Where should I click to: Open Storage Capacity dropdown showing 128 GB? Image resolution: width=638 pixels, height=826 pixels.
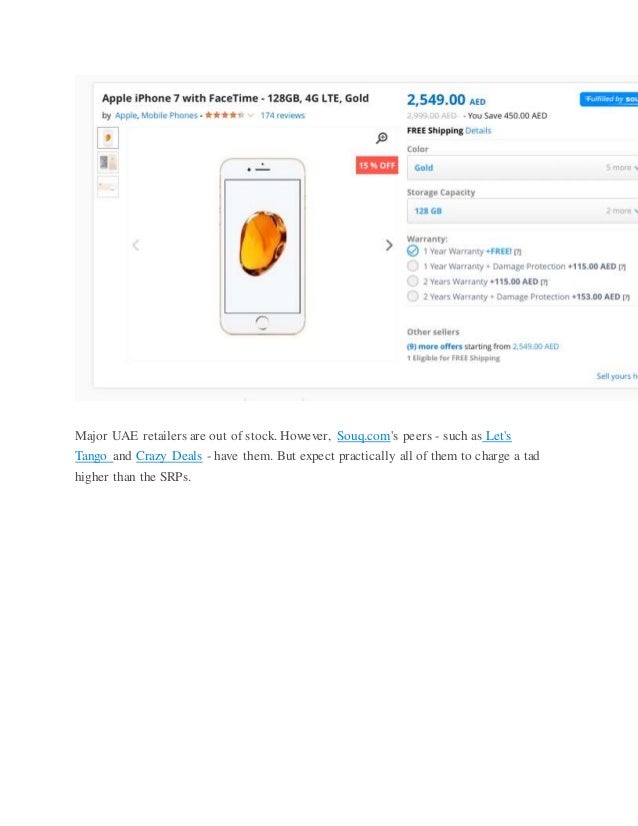[x=522, y=211]
